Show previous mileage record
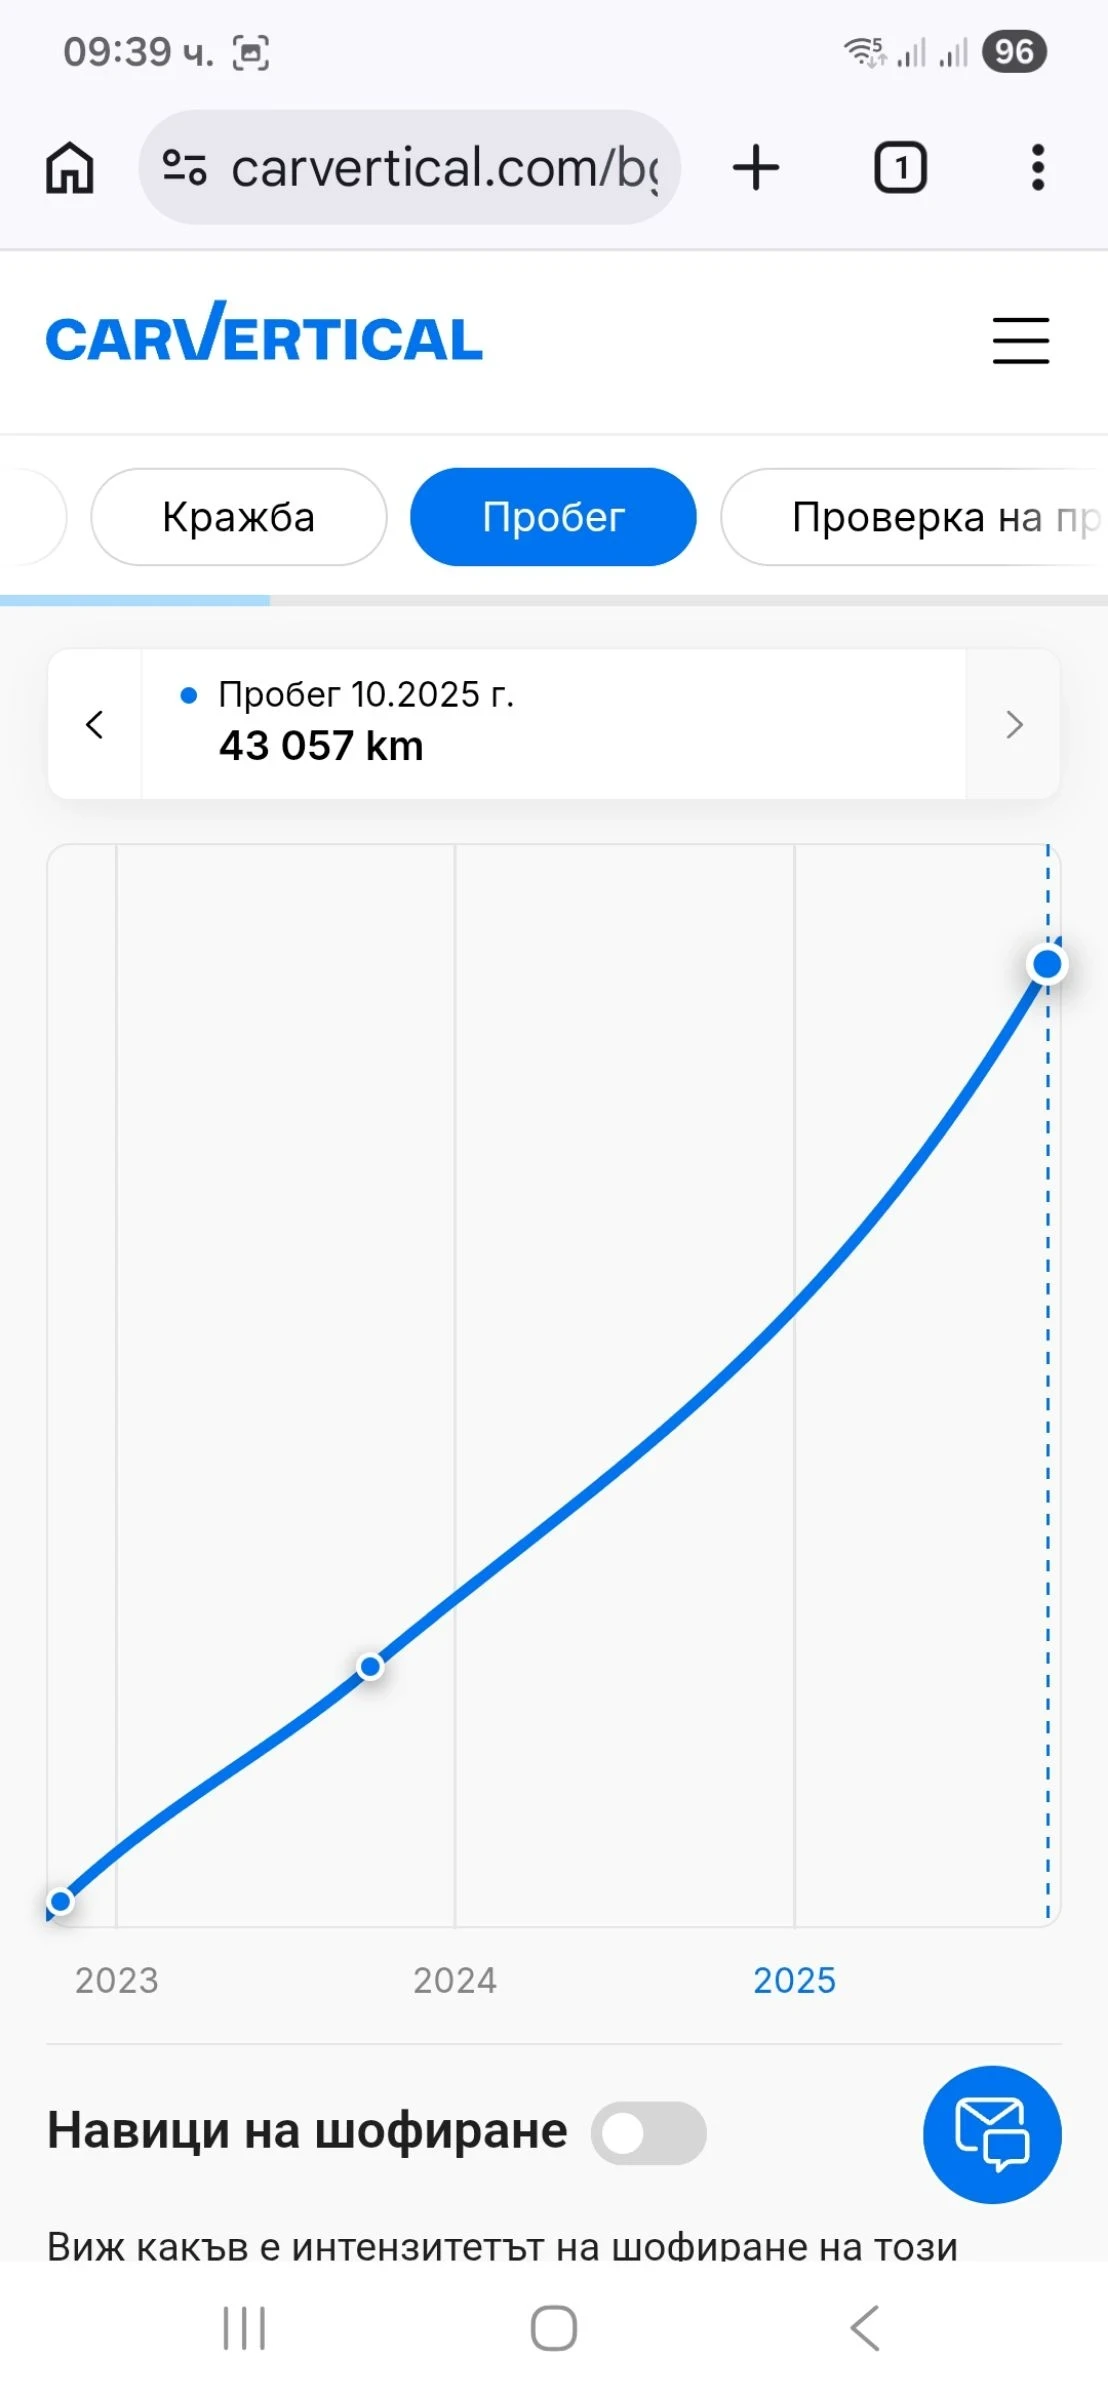Viewport: 1108px width, 2400px height. 95,724
